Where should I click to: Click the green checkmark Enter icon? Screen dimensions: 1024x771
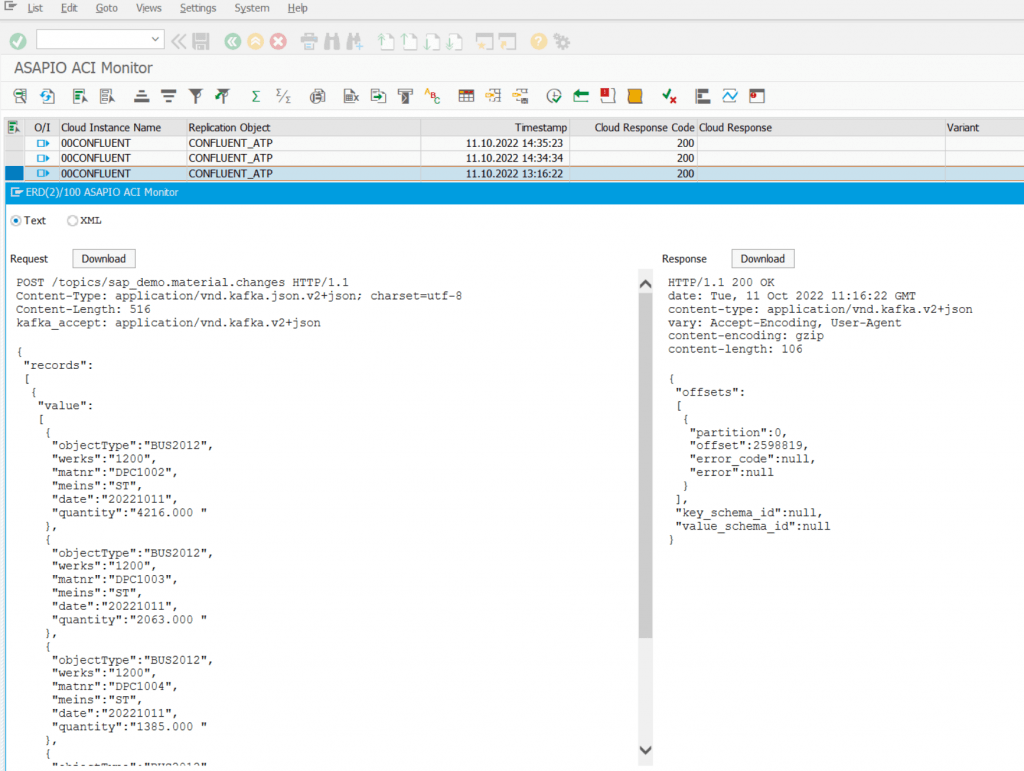pos(18,41)
